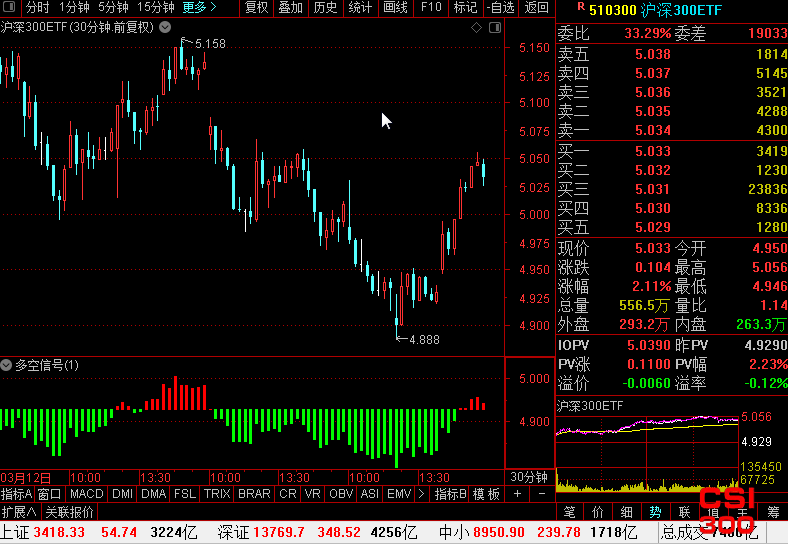Image resolution: width=788 pixels, height=544 pixels.
Task: Click the 买五 price 5.029
Action: (653, 227)
